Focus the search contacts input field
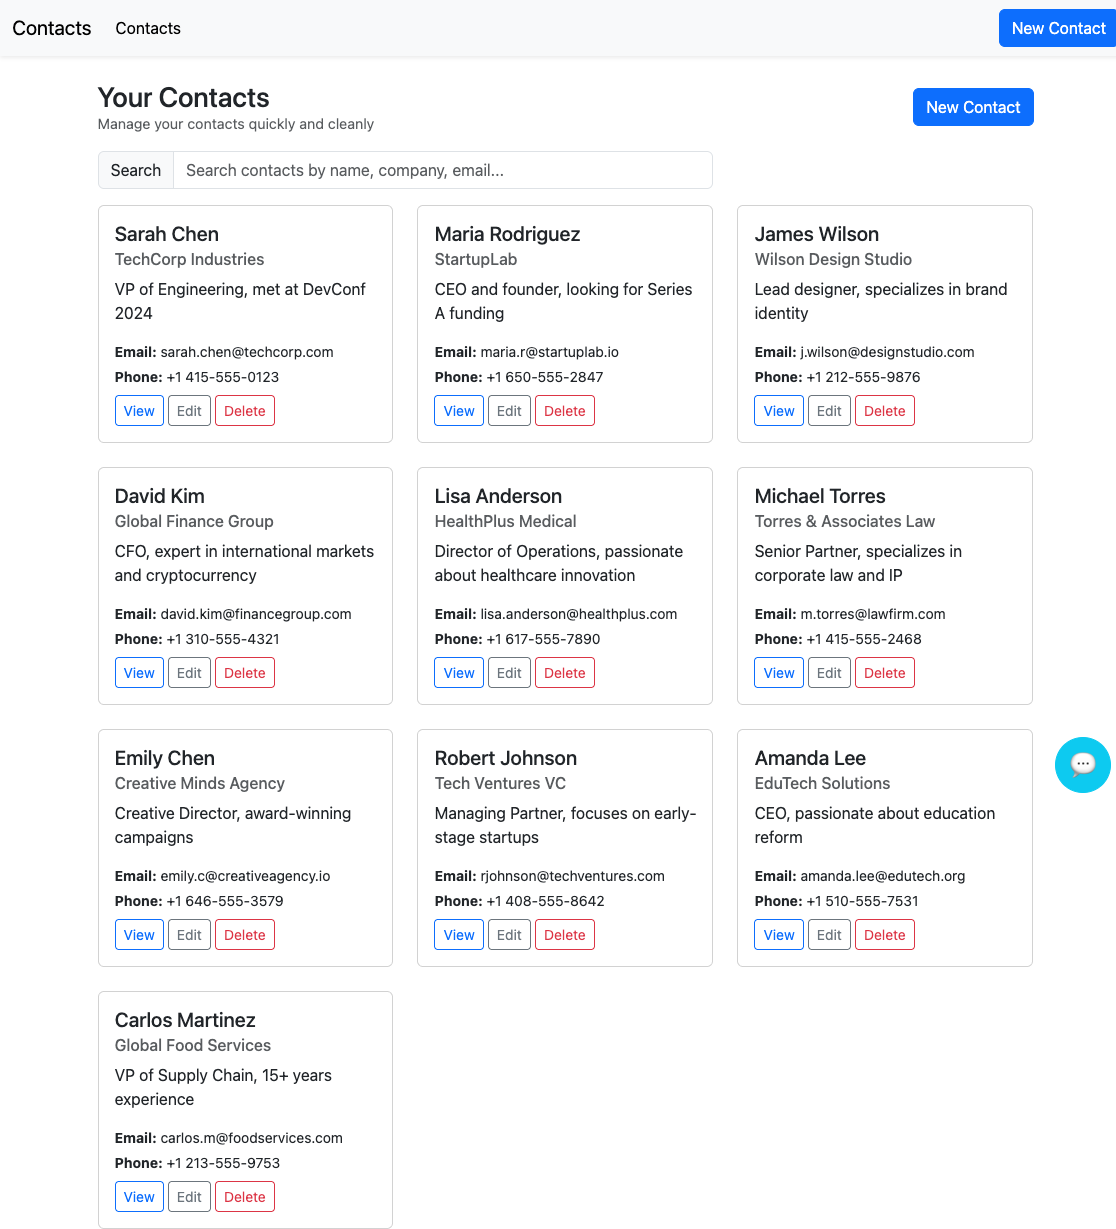The image size is (1116, 1229). coord(443,170)
